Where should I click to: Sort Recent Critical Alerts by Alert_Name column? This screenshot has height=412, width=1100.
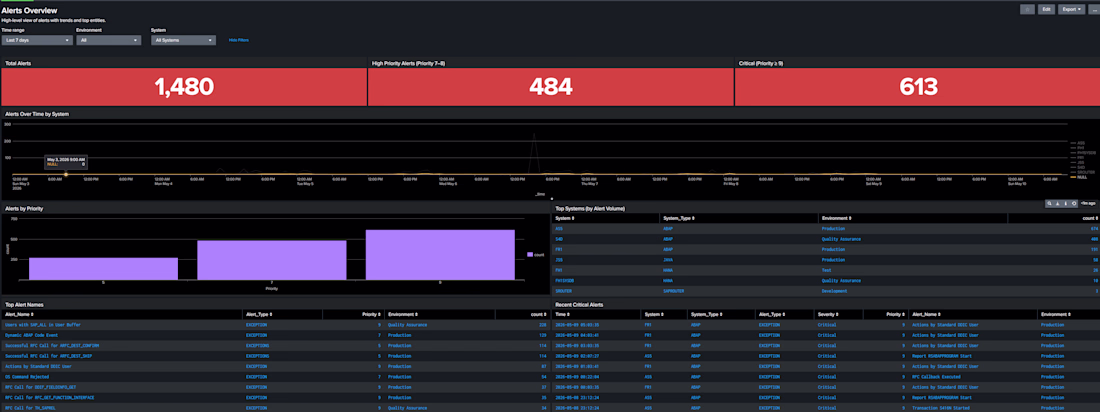coord(926,314)
